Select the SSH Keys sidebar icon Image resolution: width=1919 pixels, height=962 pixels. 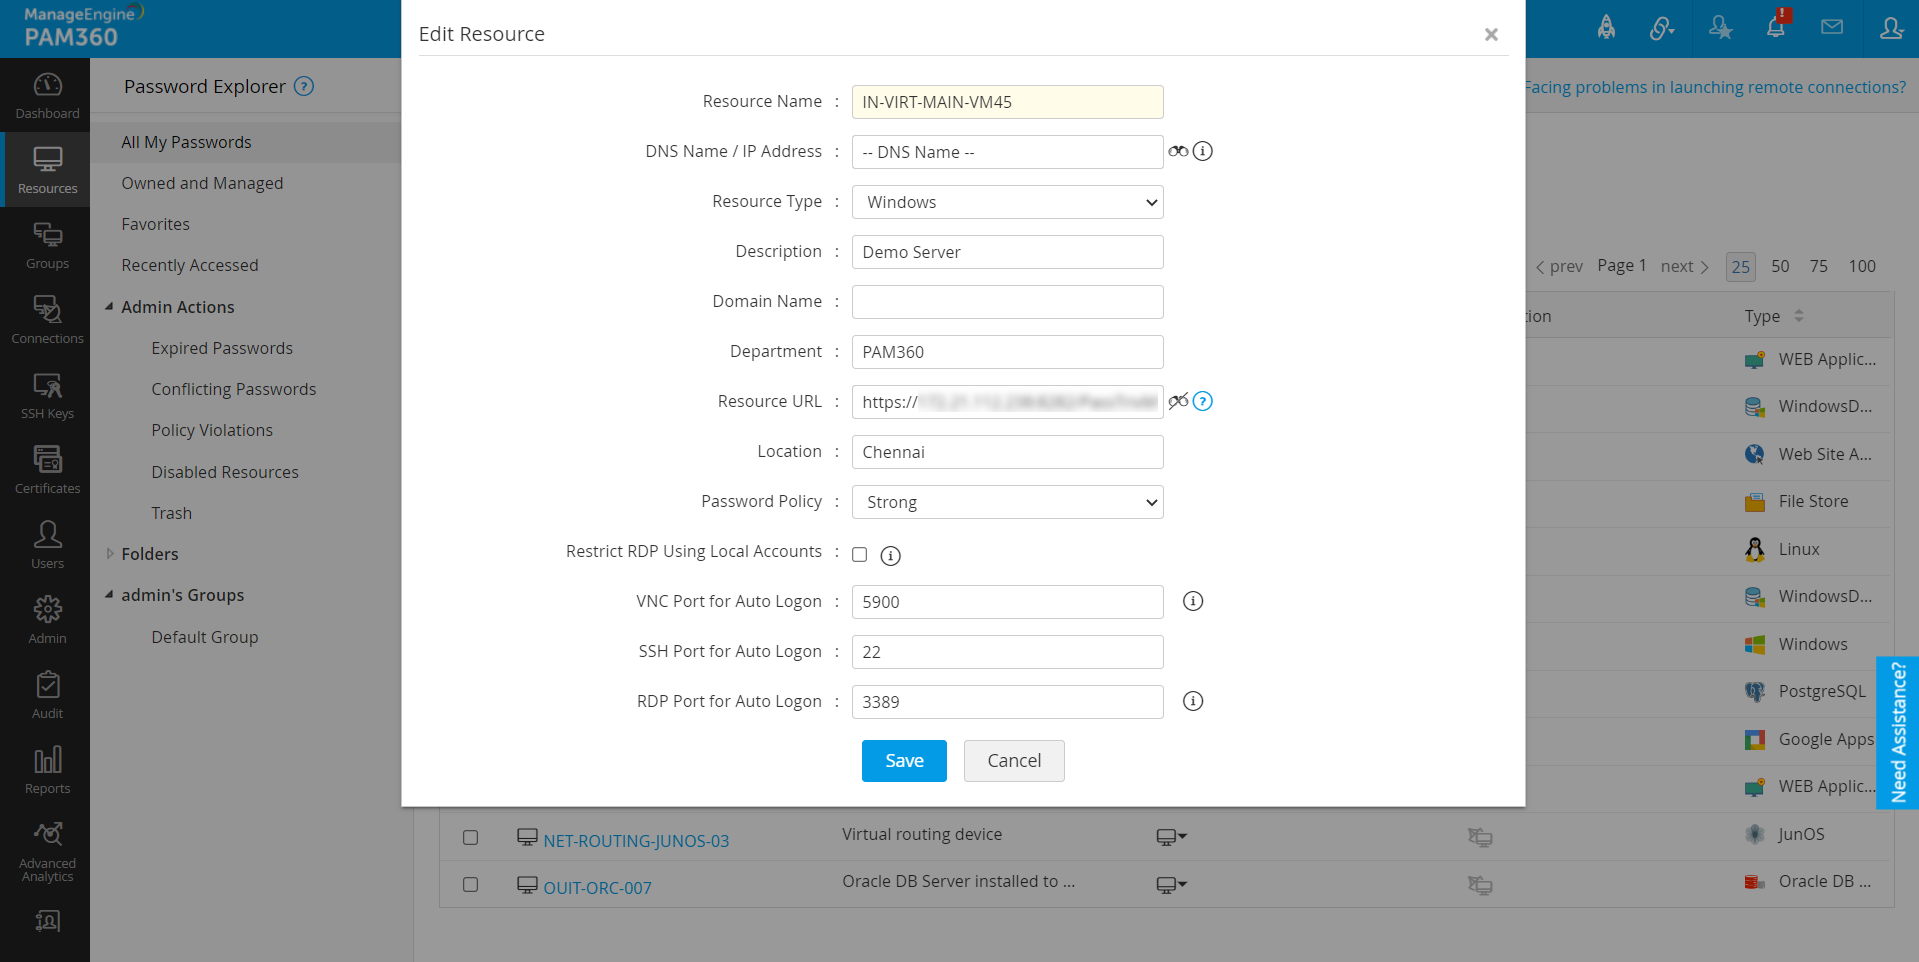46,393
